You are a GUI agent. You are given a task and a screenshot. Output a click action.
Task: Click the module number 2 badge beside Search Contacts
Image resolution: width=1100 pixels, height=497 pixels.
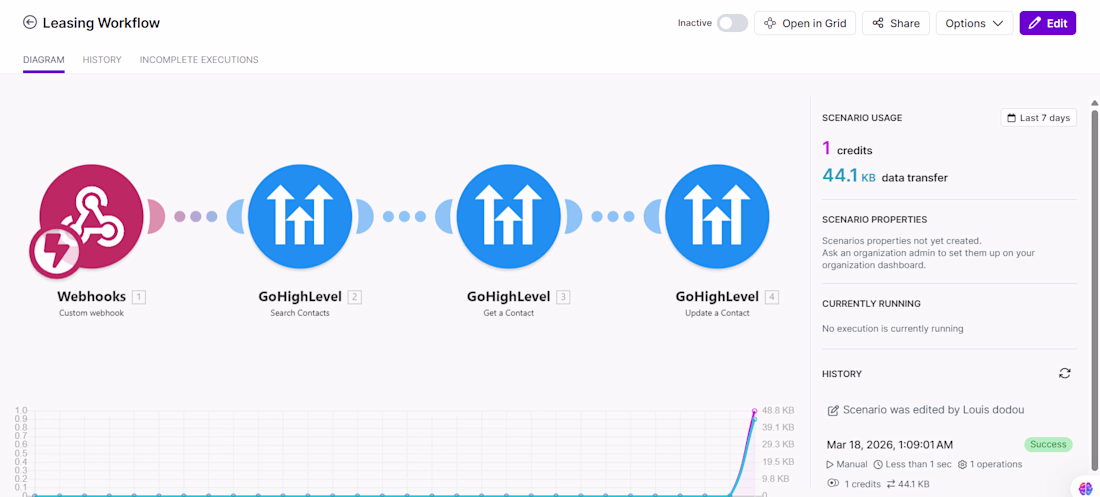pos(355,297)
